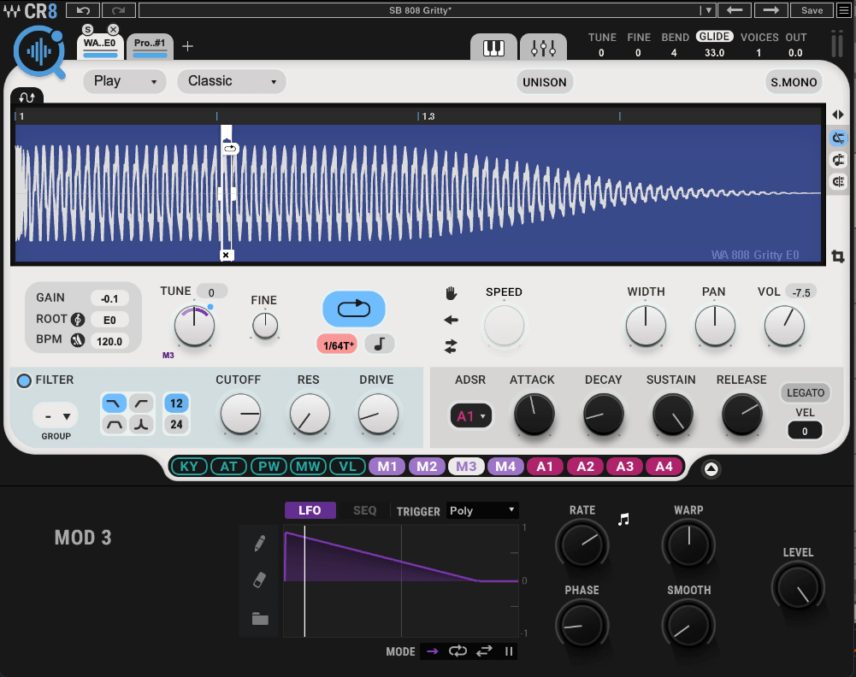The image size is (856, 677).
Task: Click the note sync icon beside 1/64T
Action: 379,344
